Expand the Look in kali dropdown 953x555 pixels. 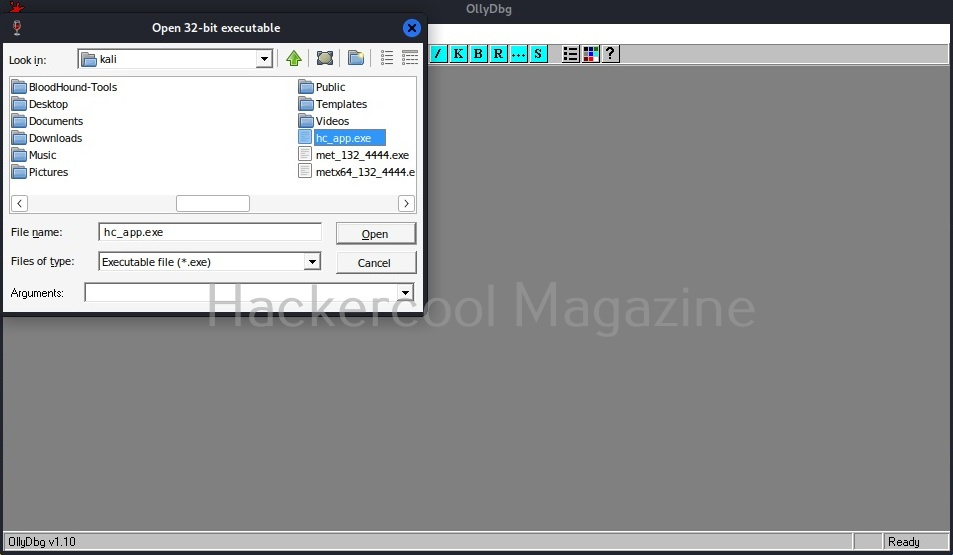(x=264, y=59)
